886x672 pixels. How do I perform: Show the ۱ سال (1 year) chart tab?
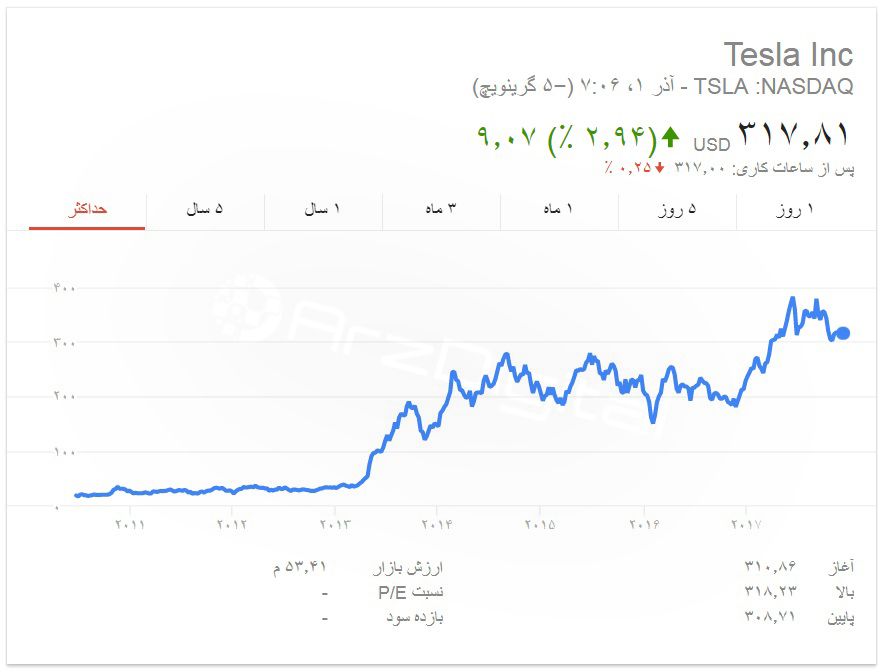323,210
